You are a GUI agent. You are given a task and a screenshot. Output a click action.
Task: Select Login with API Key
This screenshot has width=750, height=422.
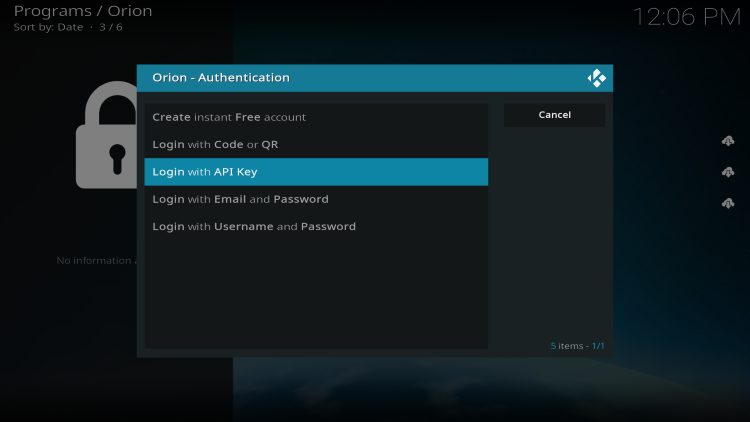[316, 172]
